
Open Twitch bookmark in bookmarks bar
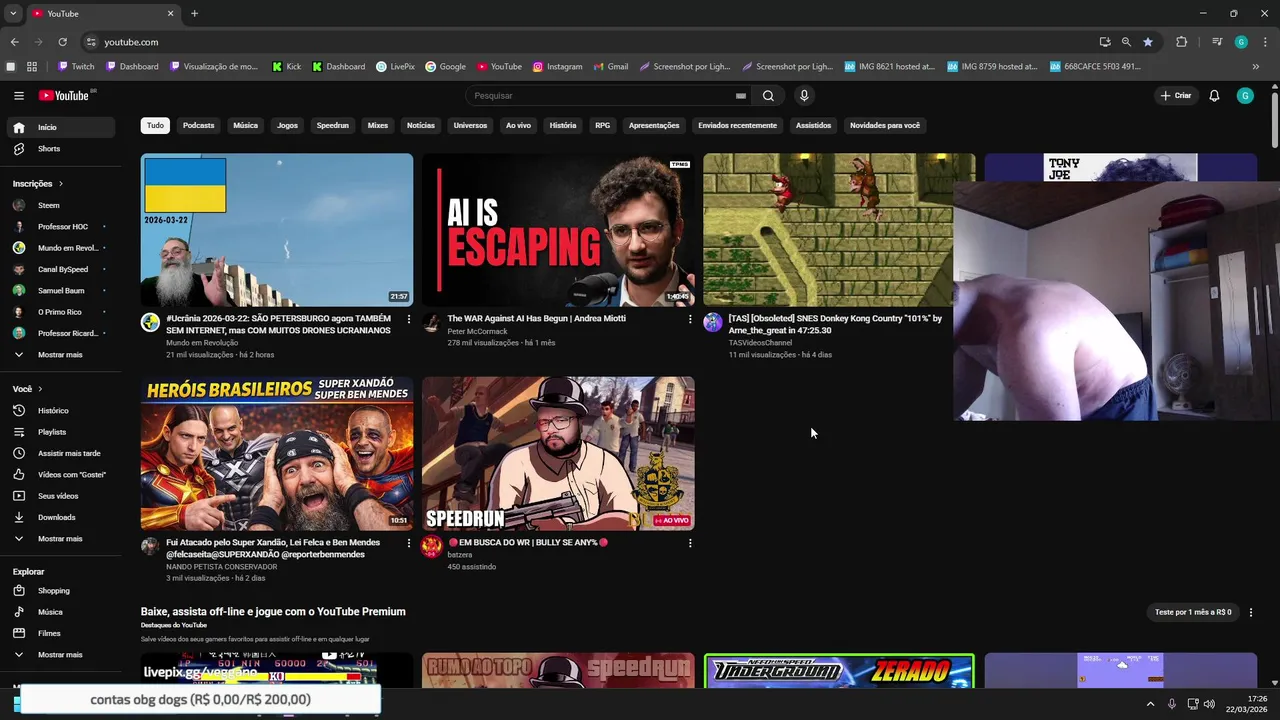(76, 67)
